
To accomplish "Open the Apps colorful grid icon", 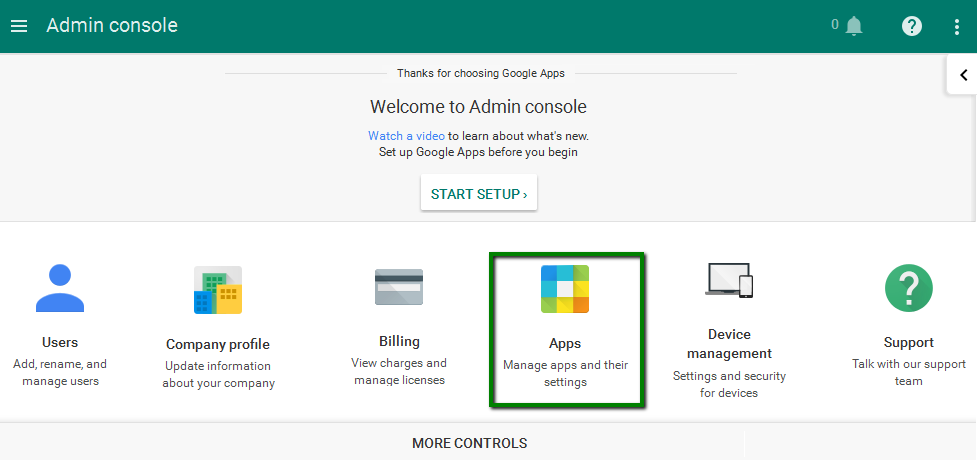I will [565, 289].
